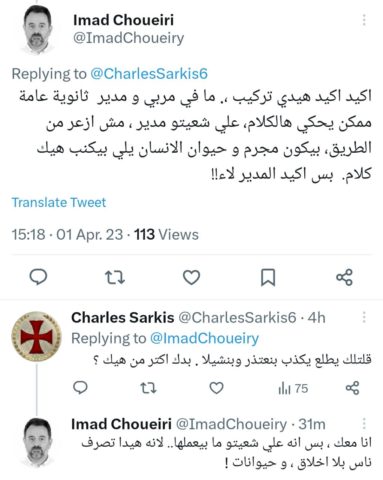Image resolution: width=383 pixels, height=480 pixels.
Task: Retweet Charles Sarkis's reply
Action: point(148,388)
